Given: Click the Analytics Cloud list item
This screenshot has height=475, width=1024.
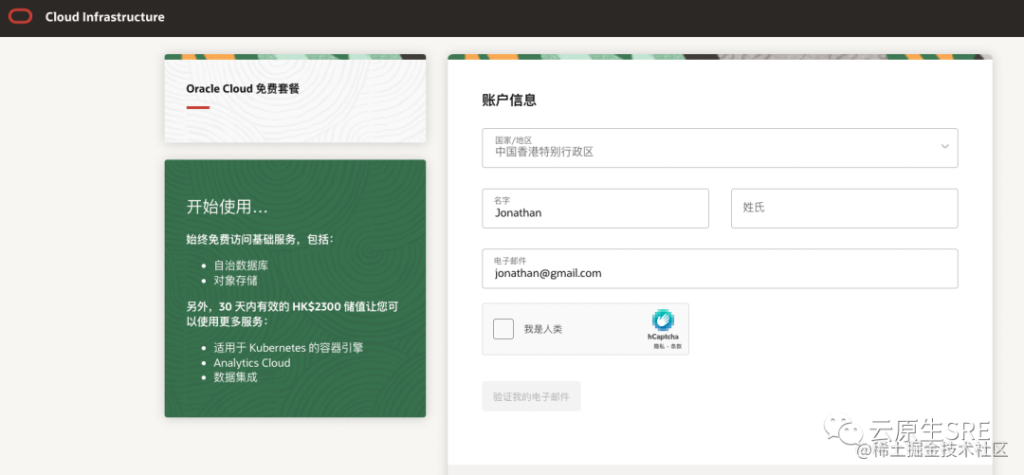Looking at the screenshot, I should coord(252,363).
